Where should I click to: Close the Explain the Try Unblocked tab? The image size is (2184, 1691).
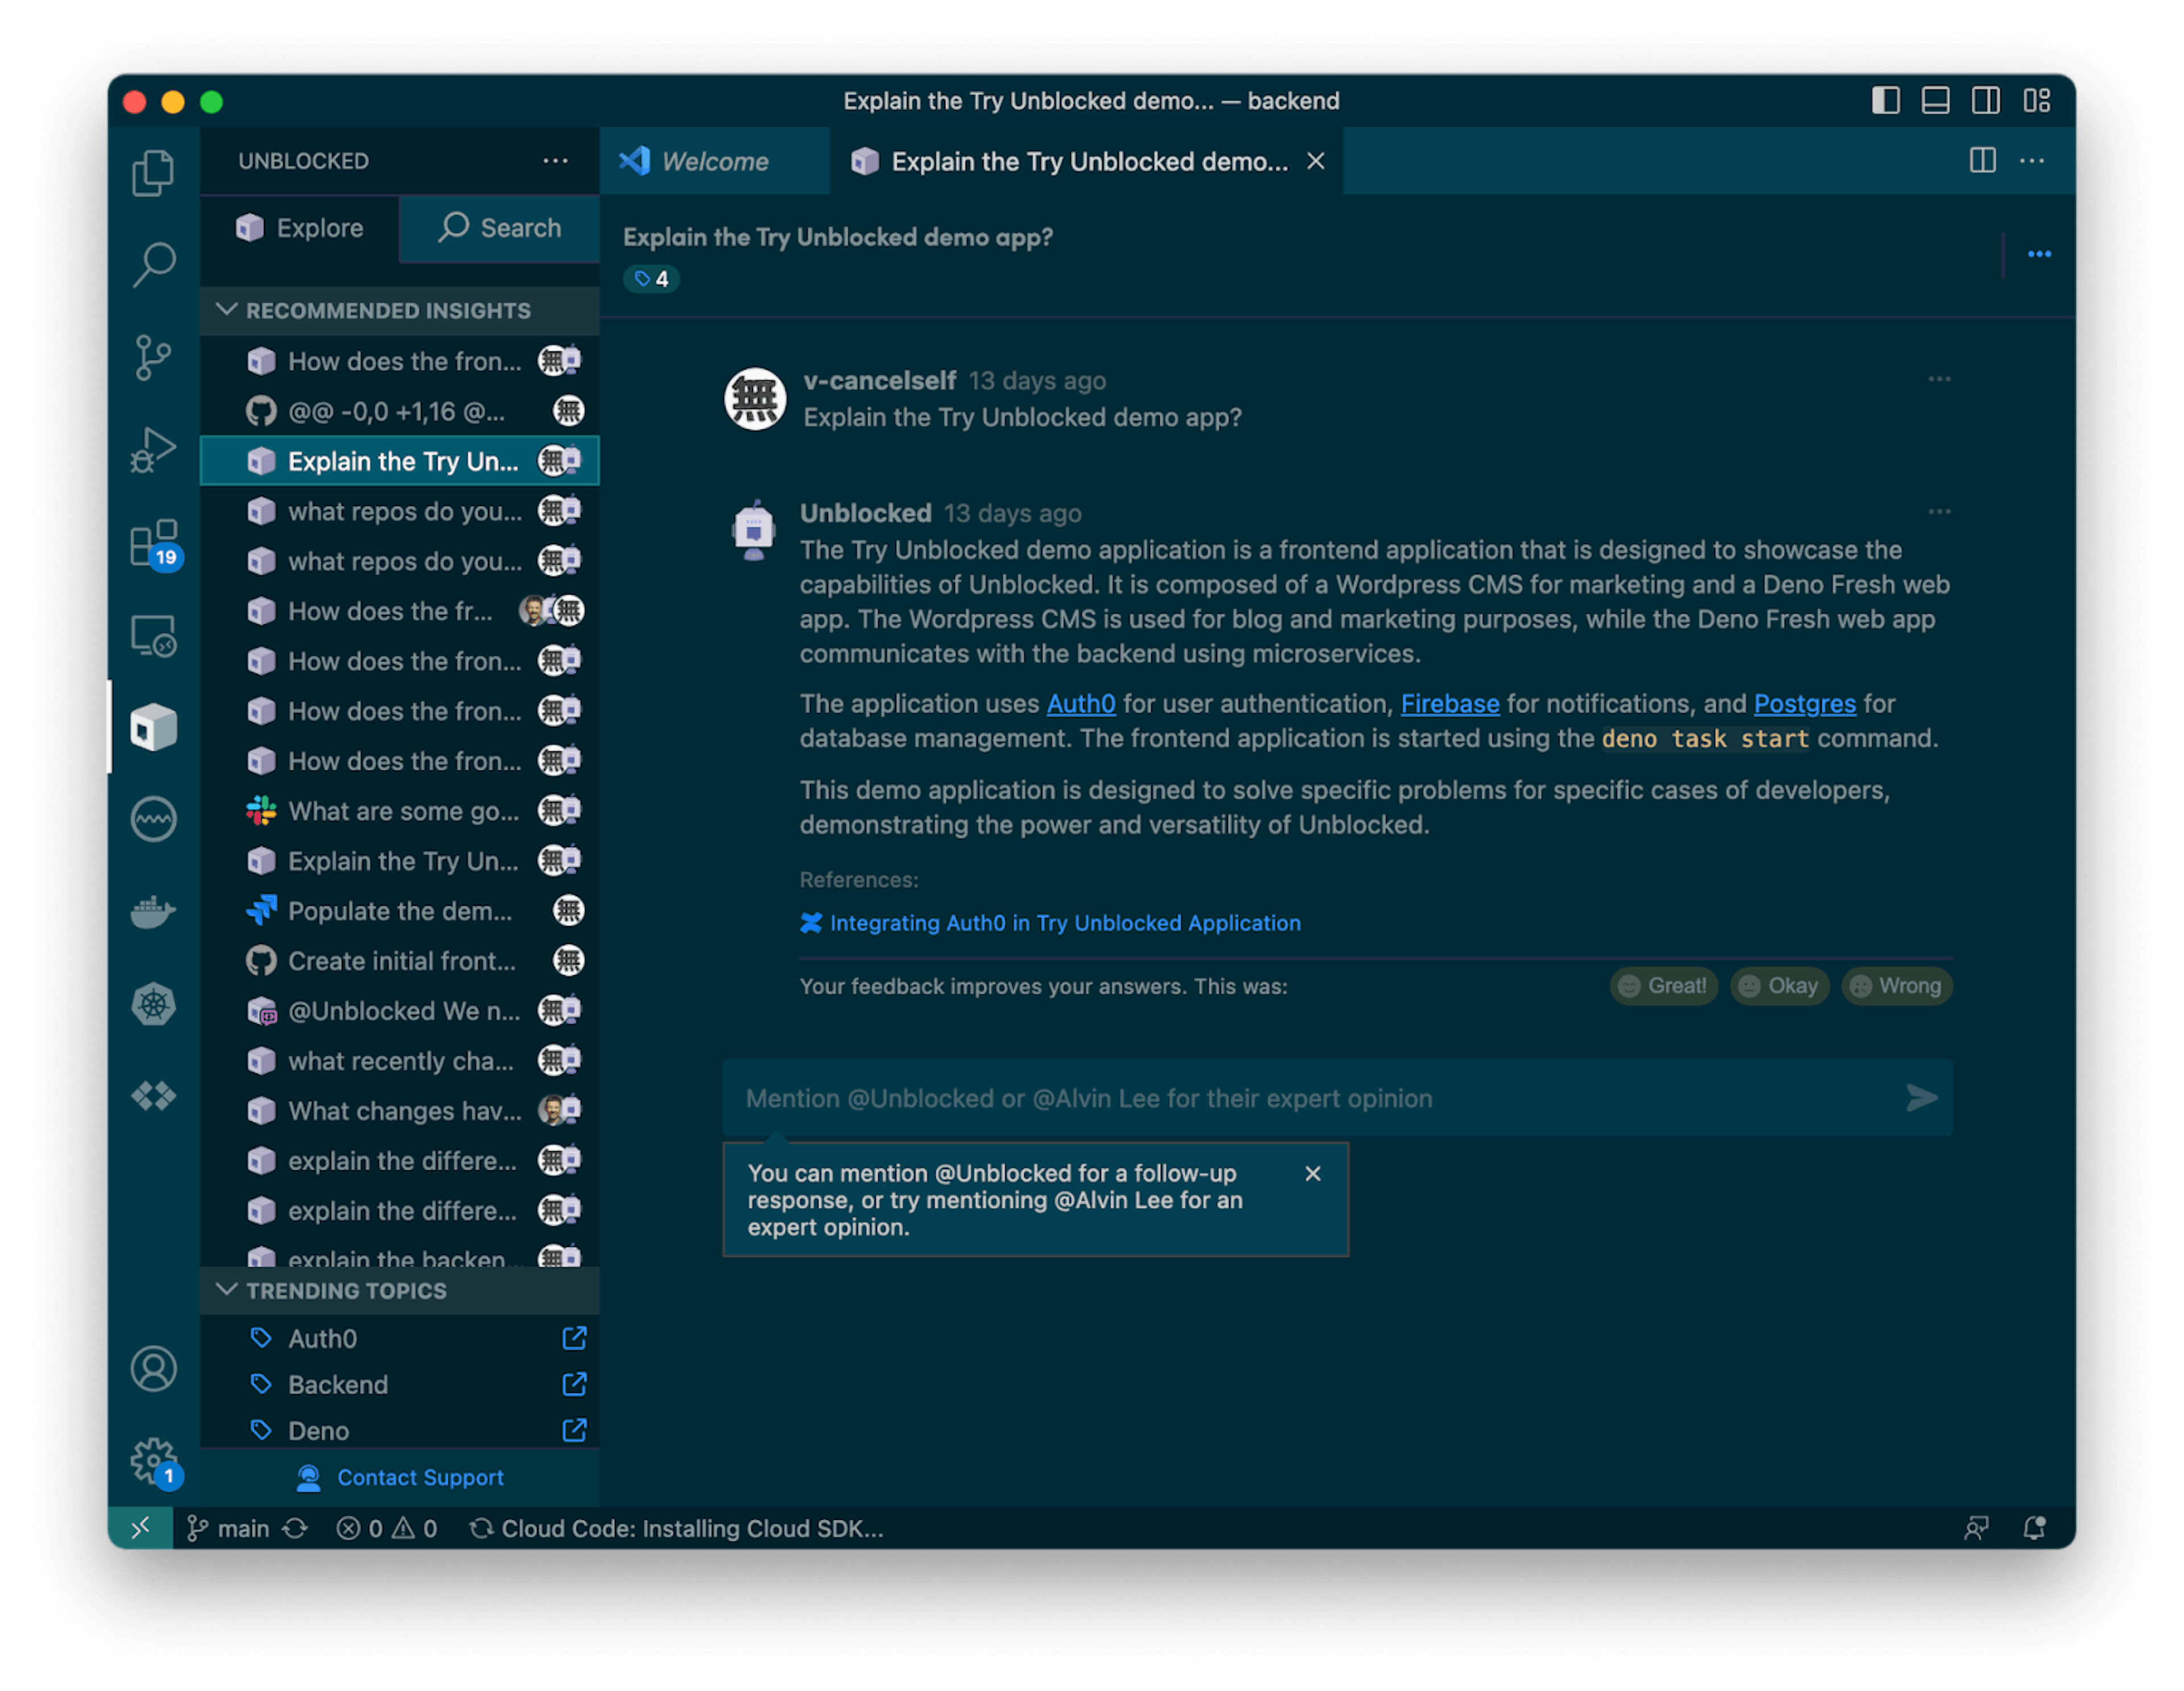click(x=1315, y=161)
